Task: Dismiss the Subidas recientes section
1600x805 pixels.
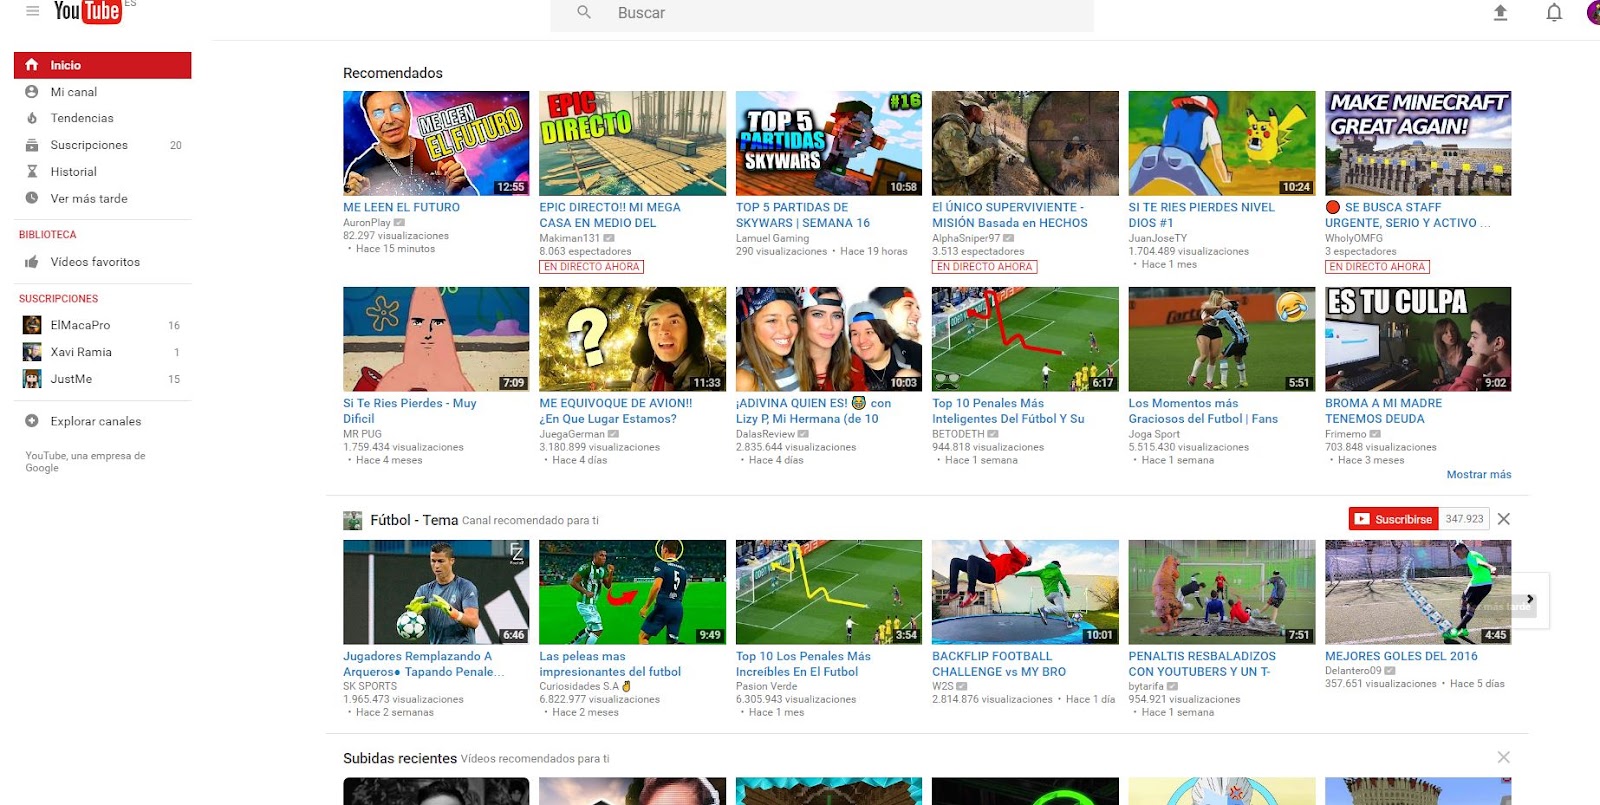Action: [1504, 757]
